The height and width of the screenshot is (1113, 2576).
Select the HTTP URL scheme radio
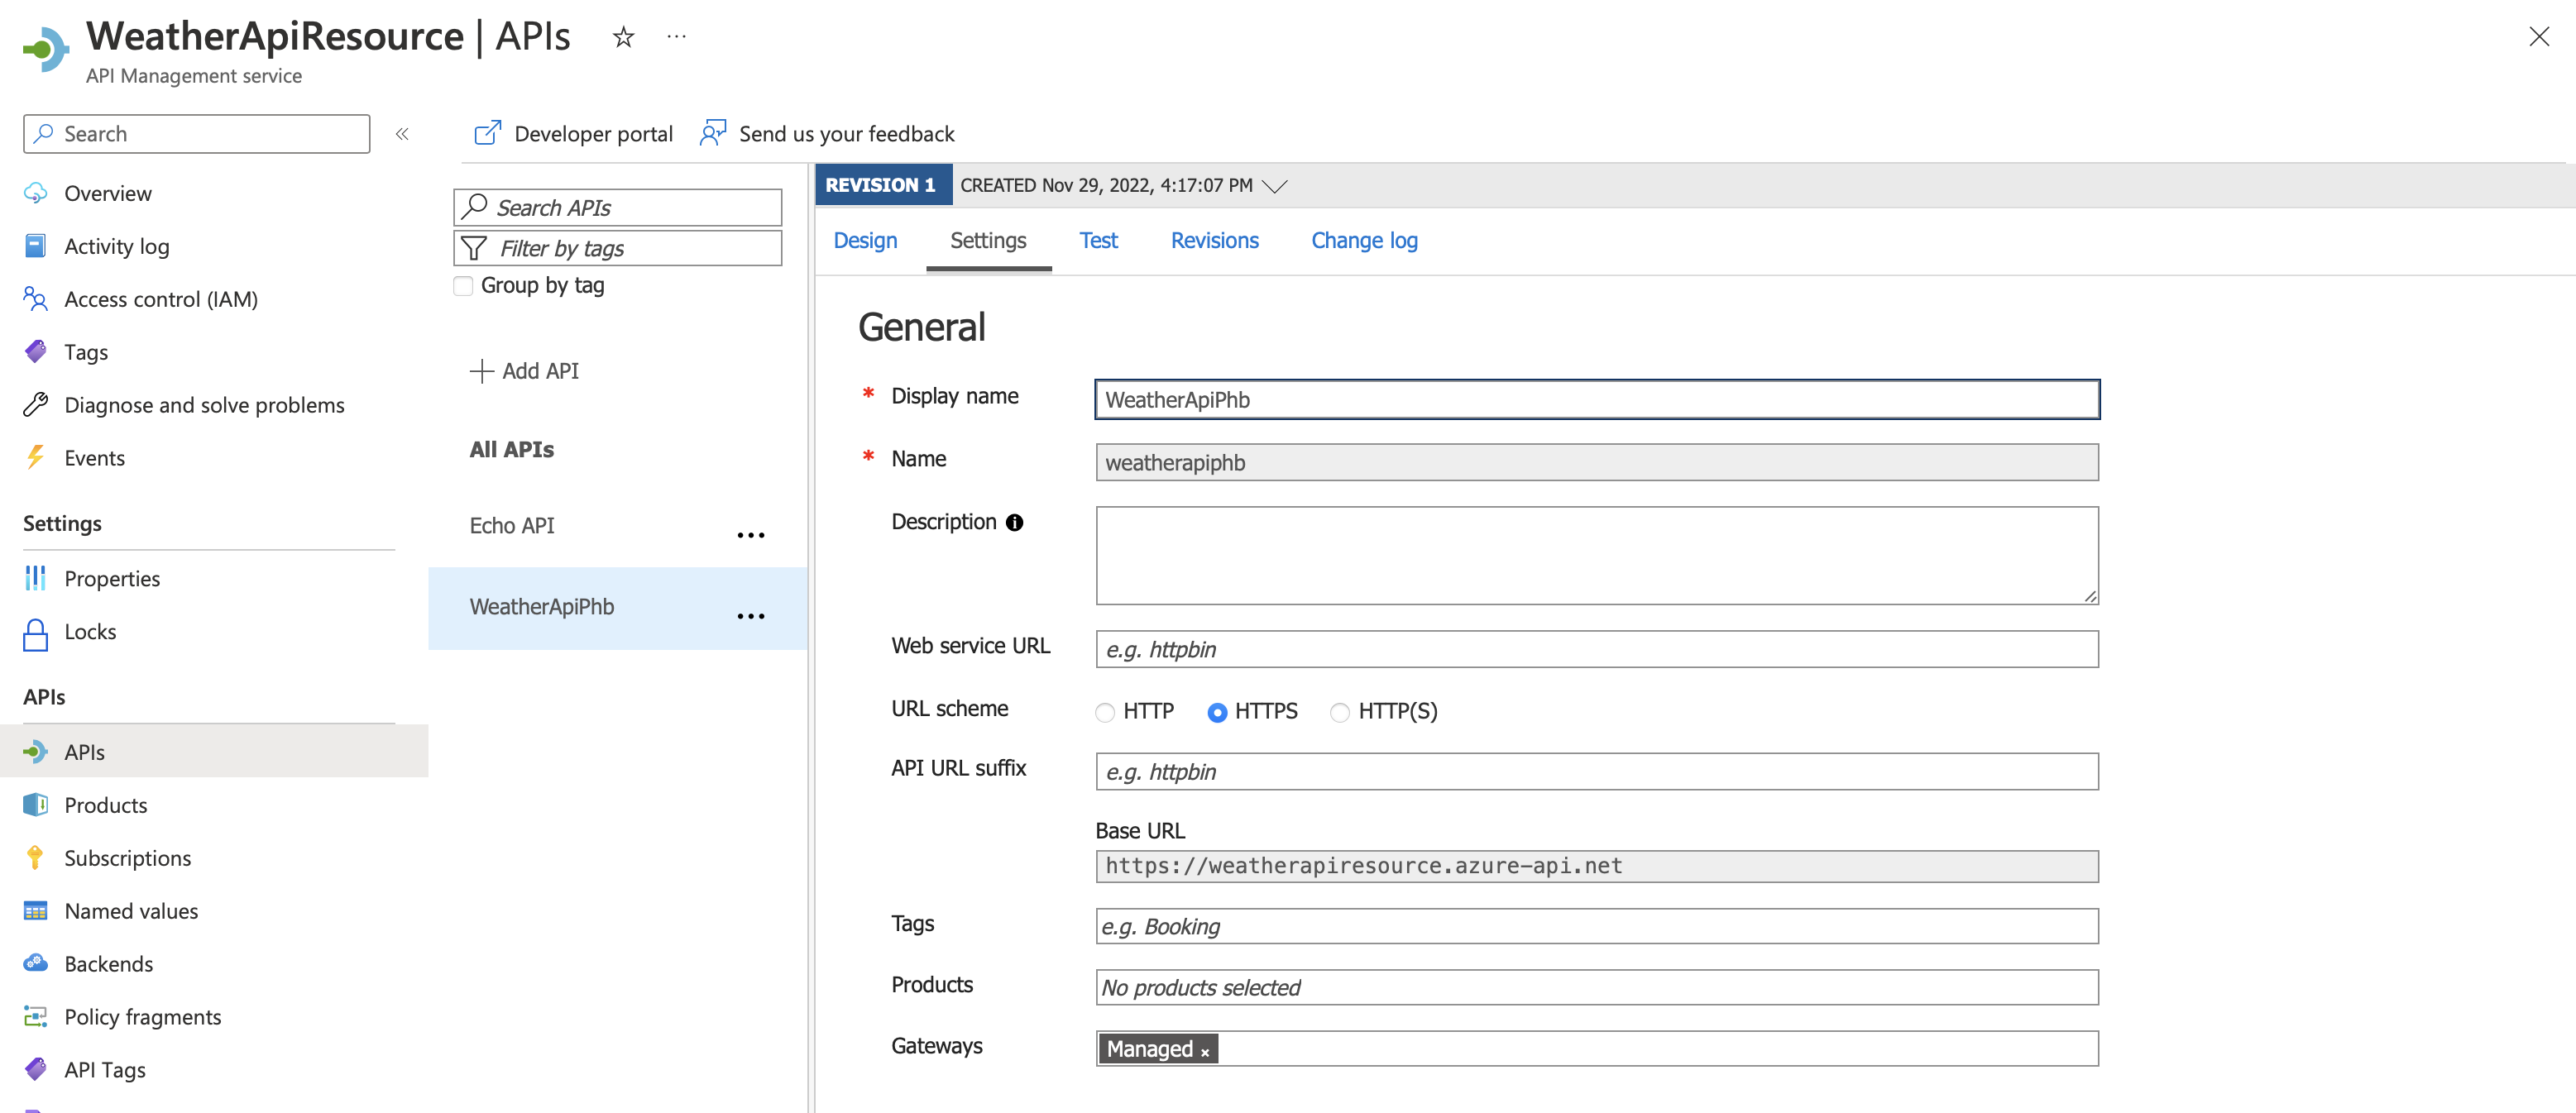pyautogui.click(x=1104, y=712)
